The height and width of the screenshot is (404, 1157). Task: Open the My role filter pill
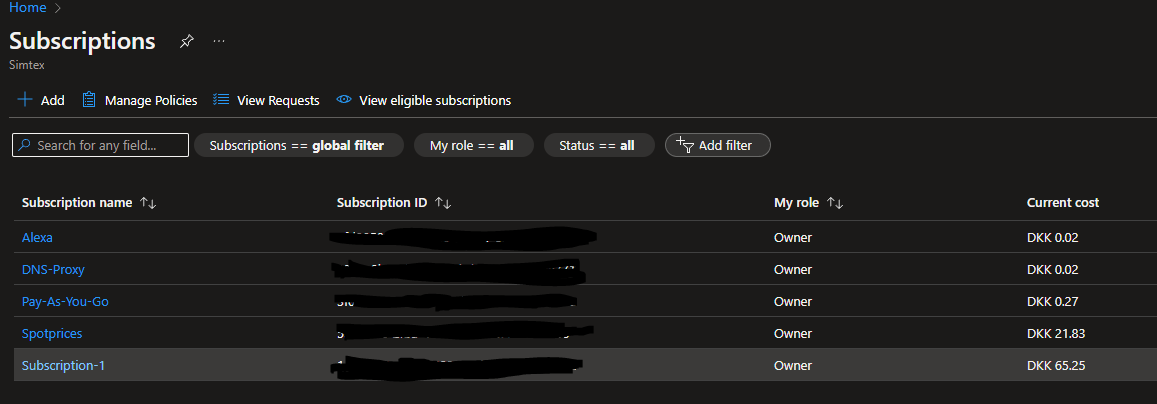coord(473,145)
